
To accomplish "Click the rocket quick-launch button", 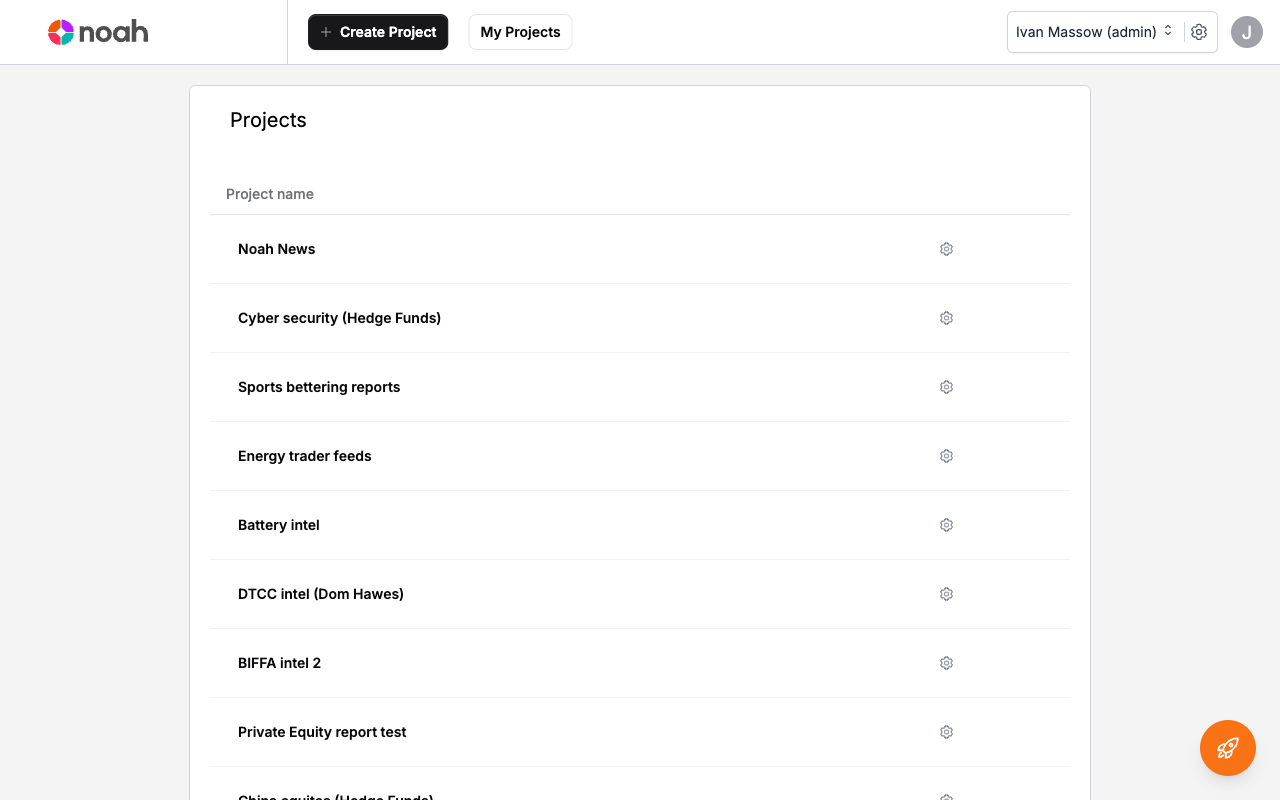I will pos(1227,747).
